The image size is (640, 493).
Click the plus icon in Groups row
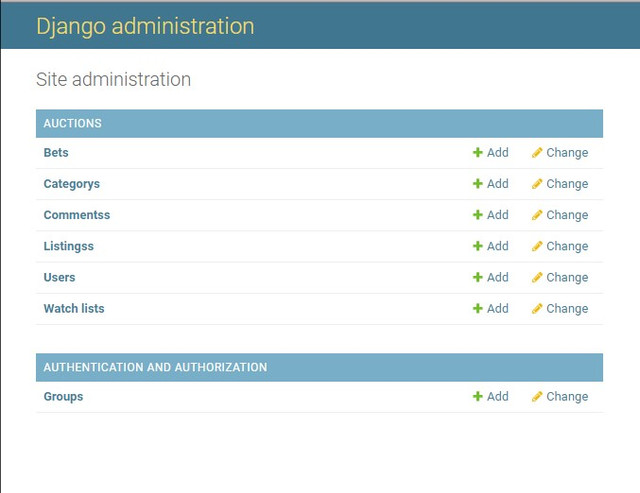pos(478,396)
